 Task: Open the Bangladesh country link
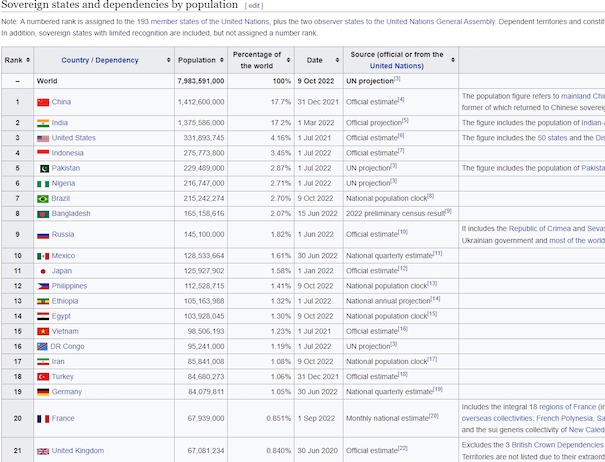(71, 213)
